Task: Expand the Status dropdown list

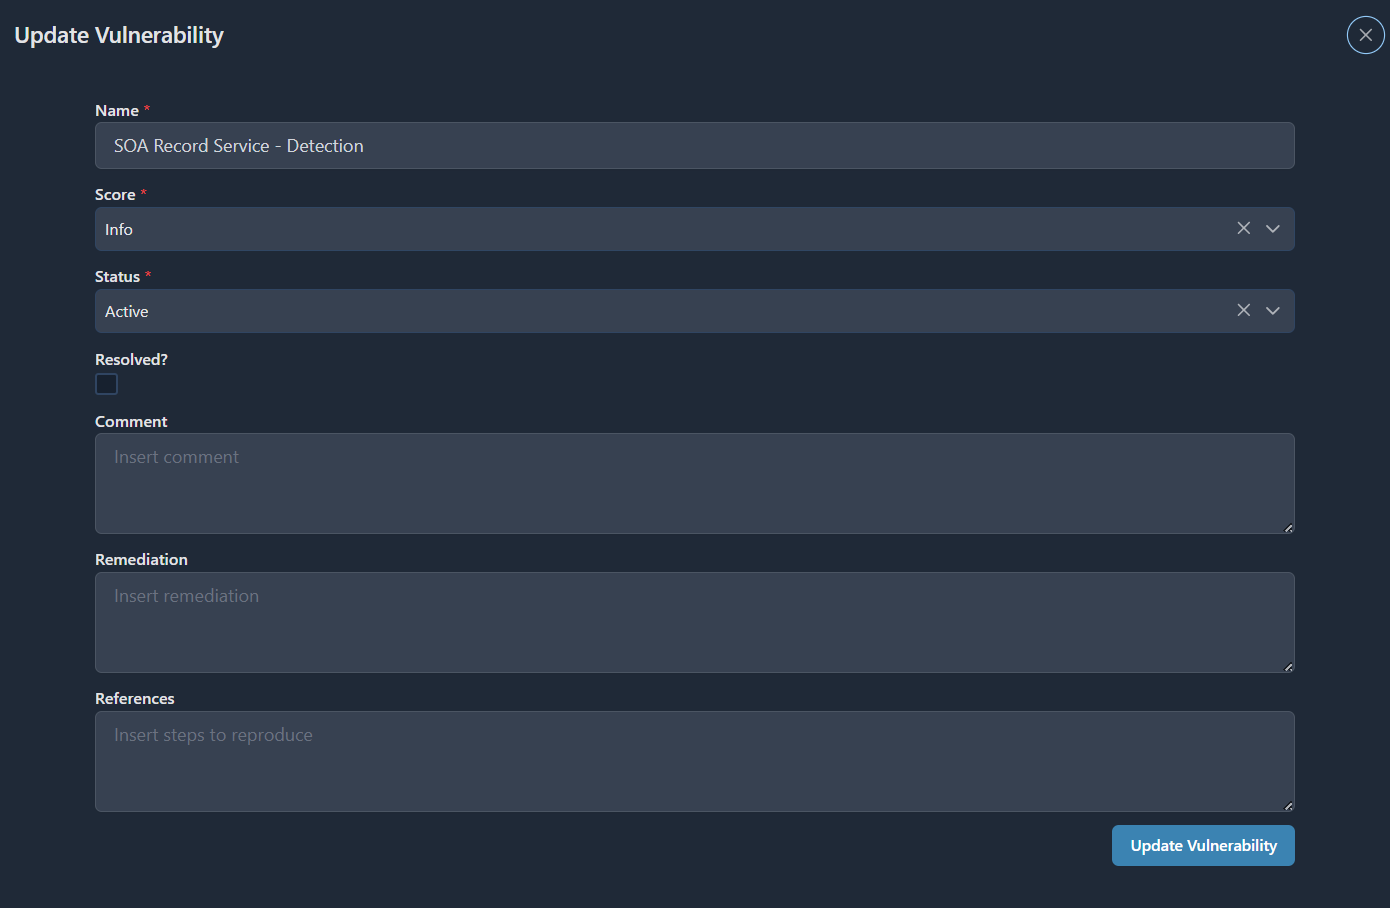Action: [x=1273, y=310]
